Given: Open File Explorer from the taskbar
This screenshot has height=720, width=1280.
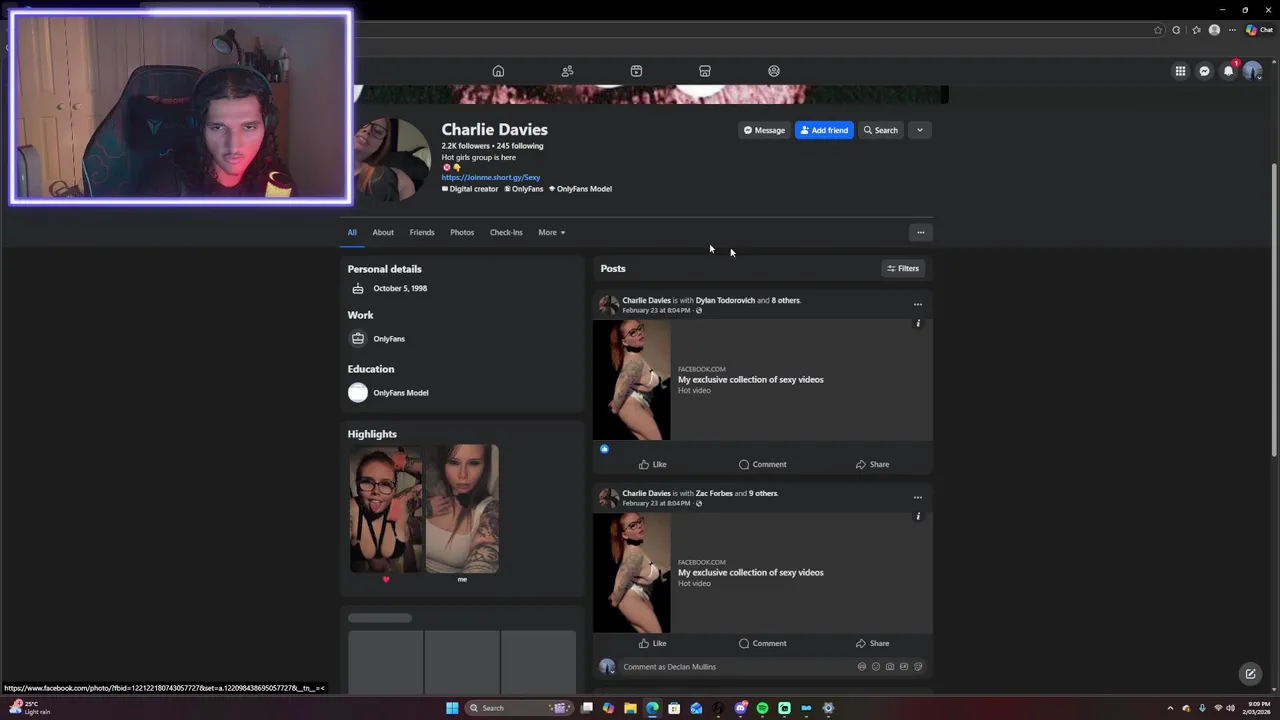Looking at the screenshot, I should (630, 708).
